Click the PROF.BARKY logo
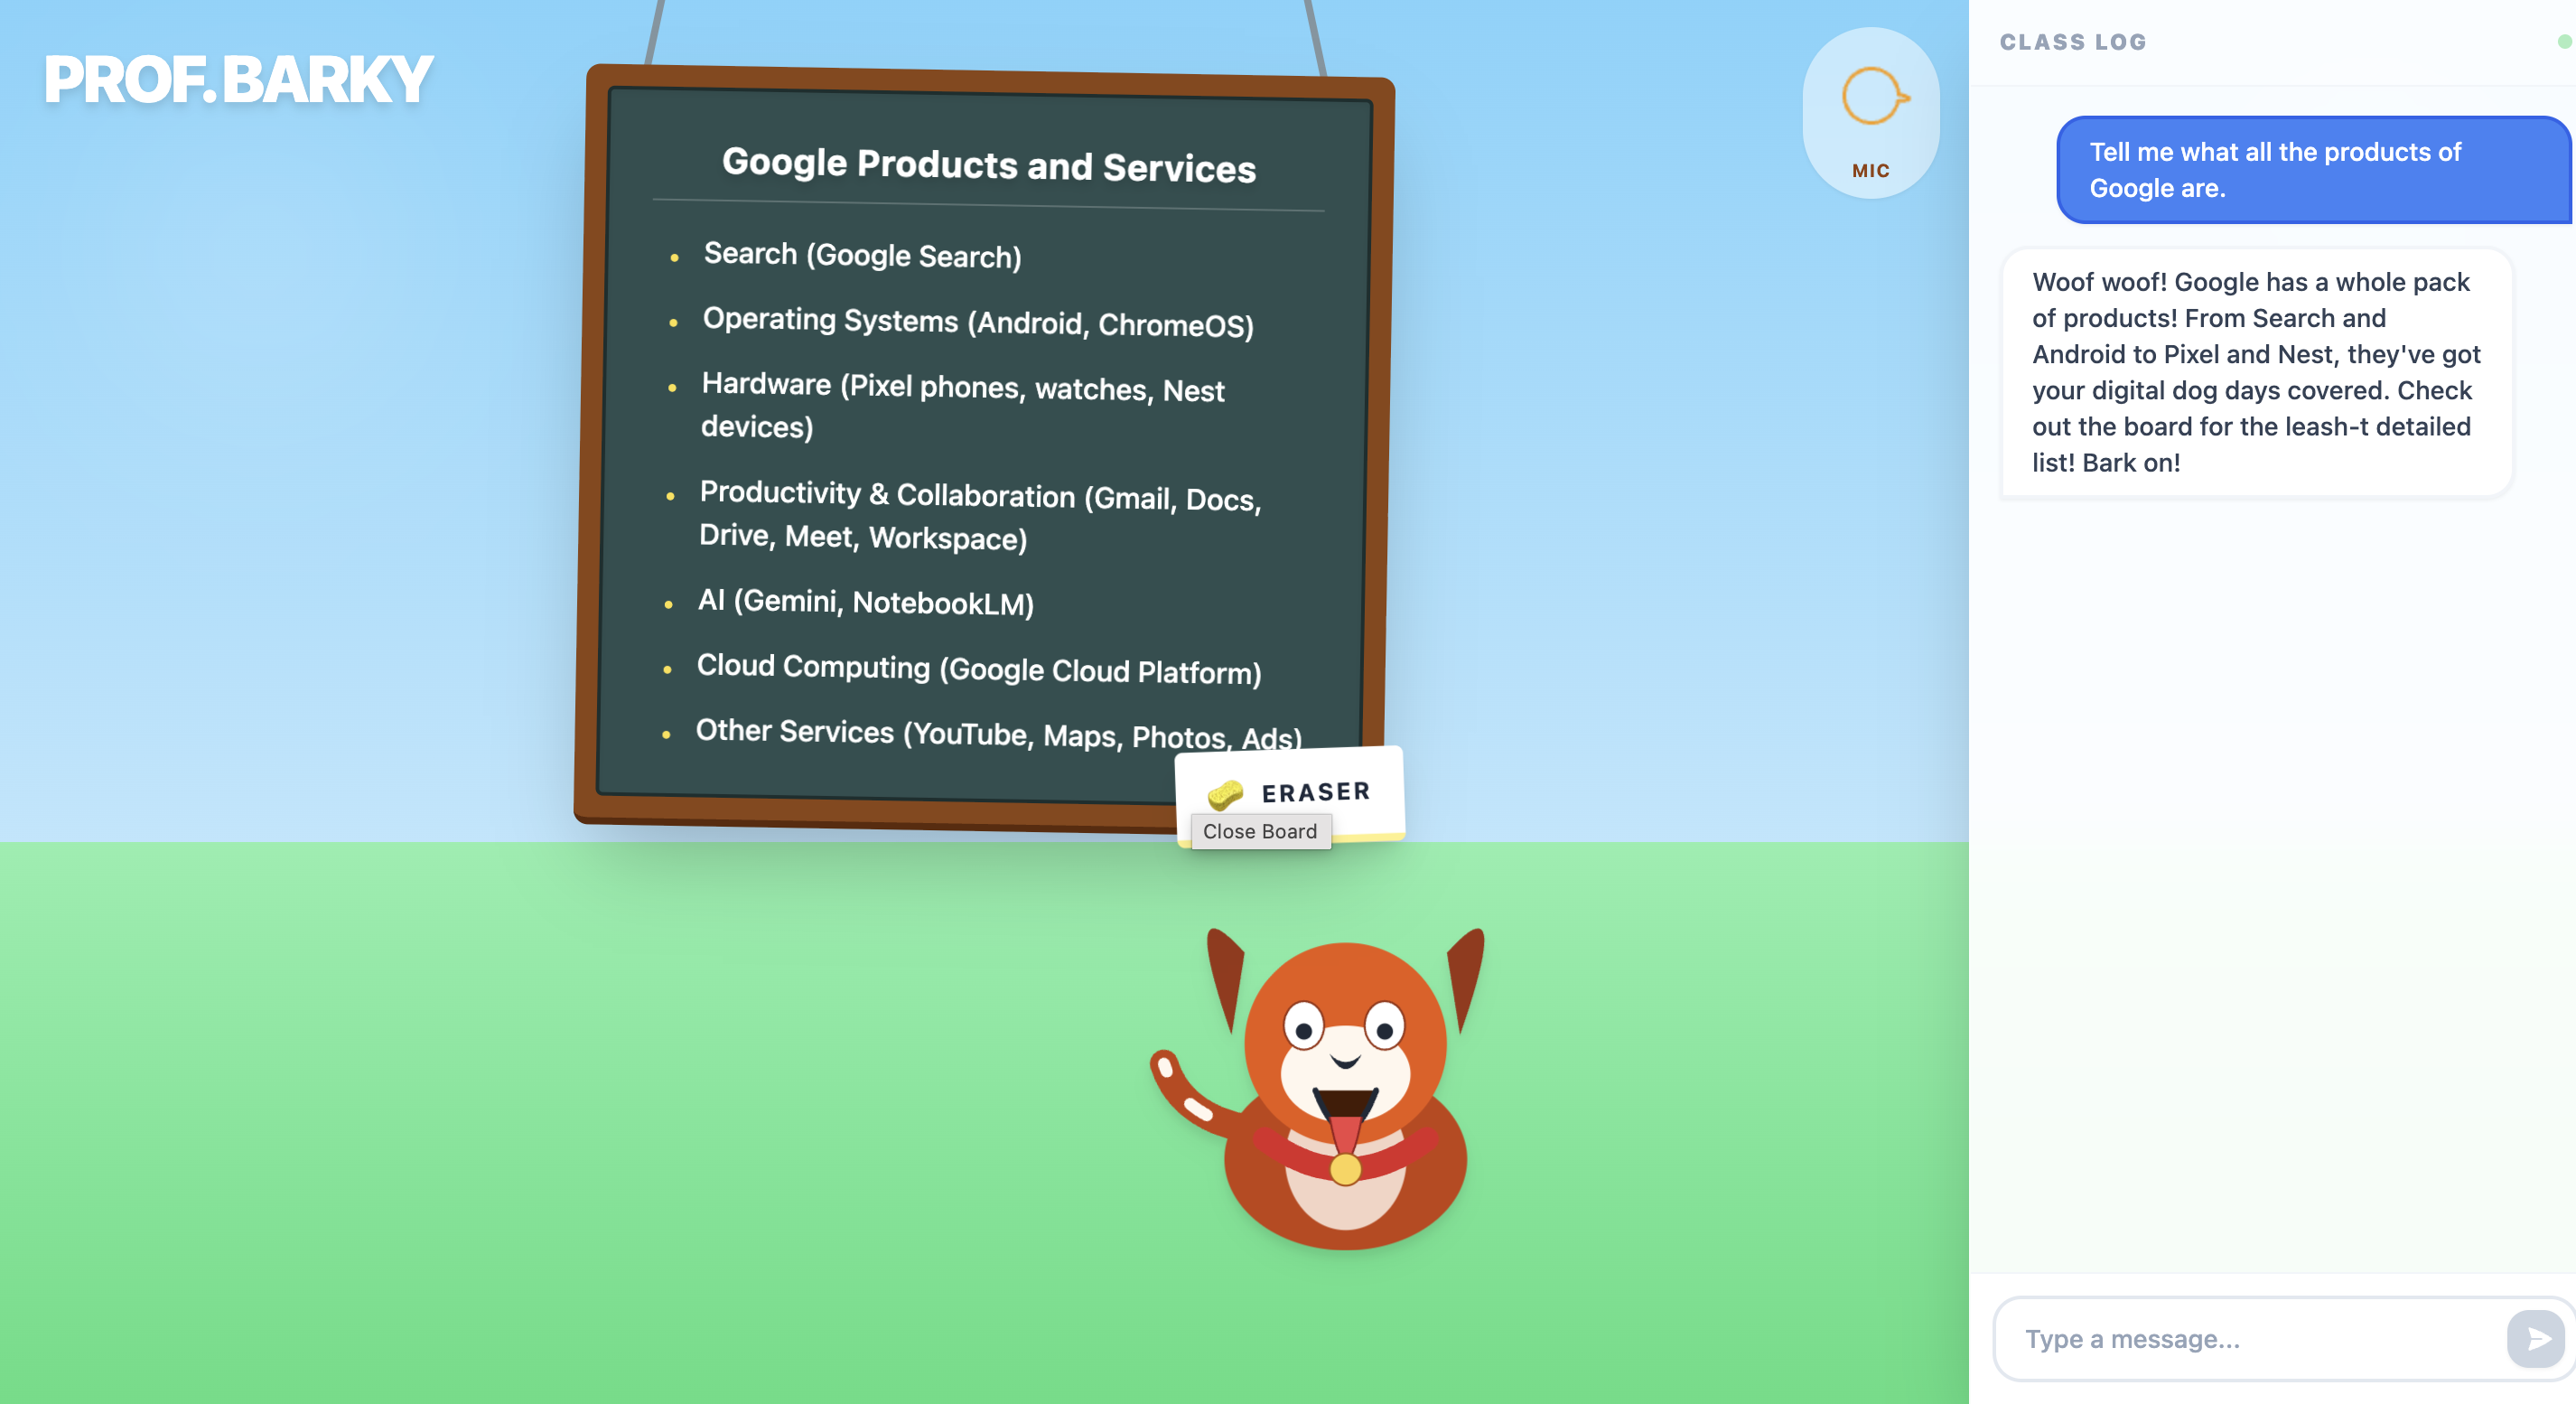The image size is (2576, 1404). [238, 79]
